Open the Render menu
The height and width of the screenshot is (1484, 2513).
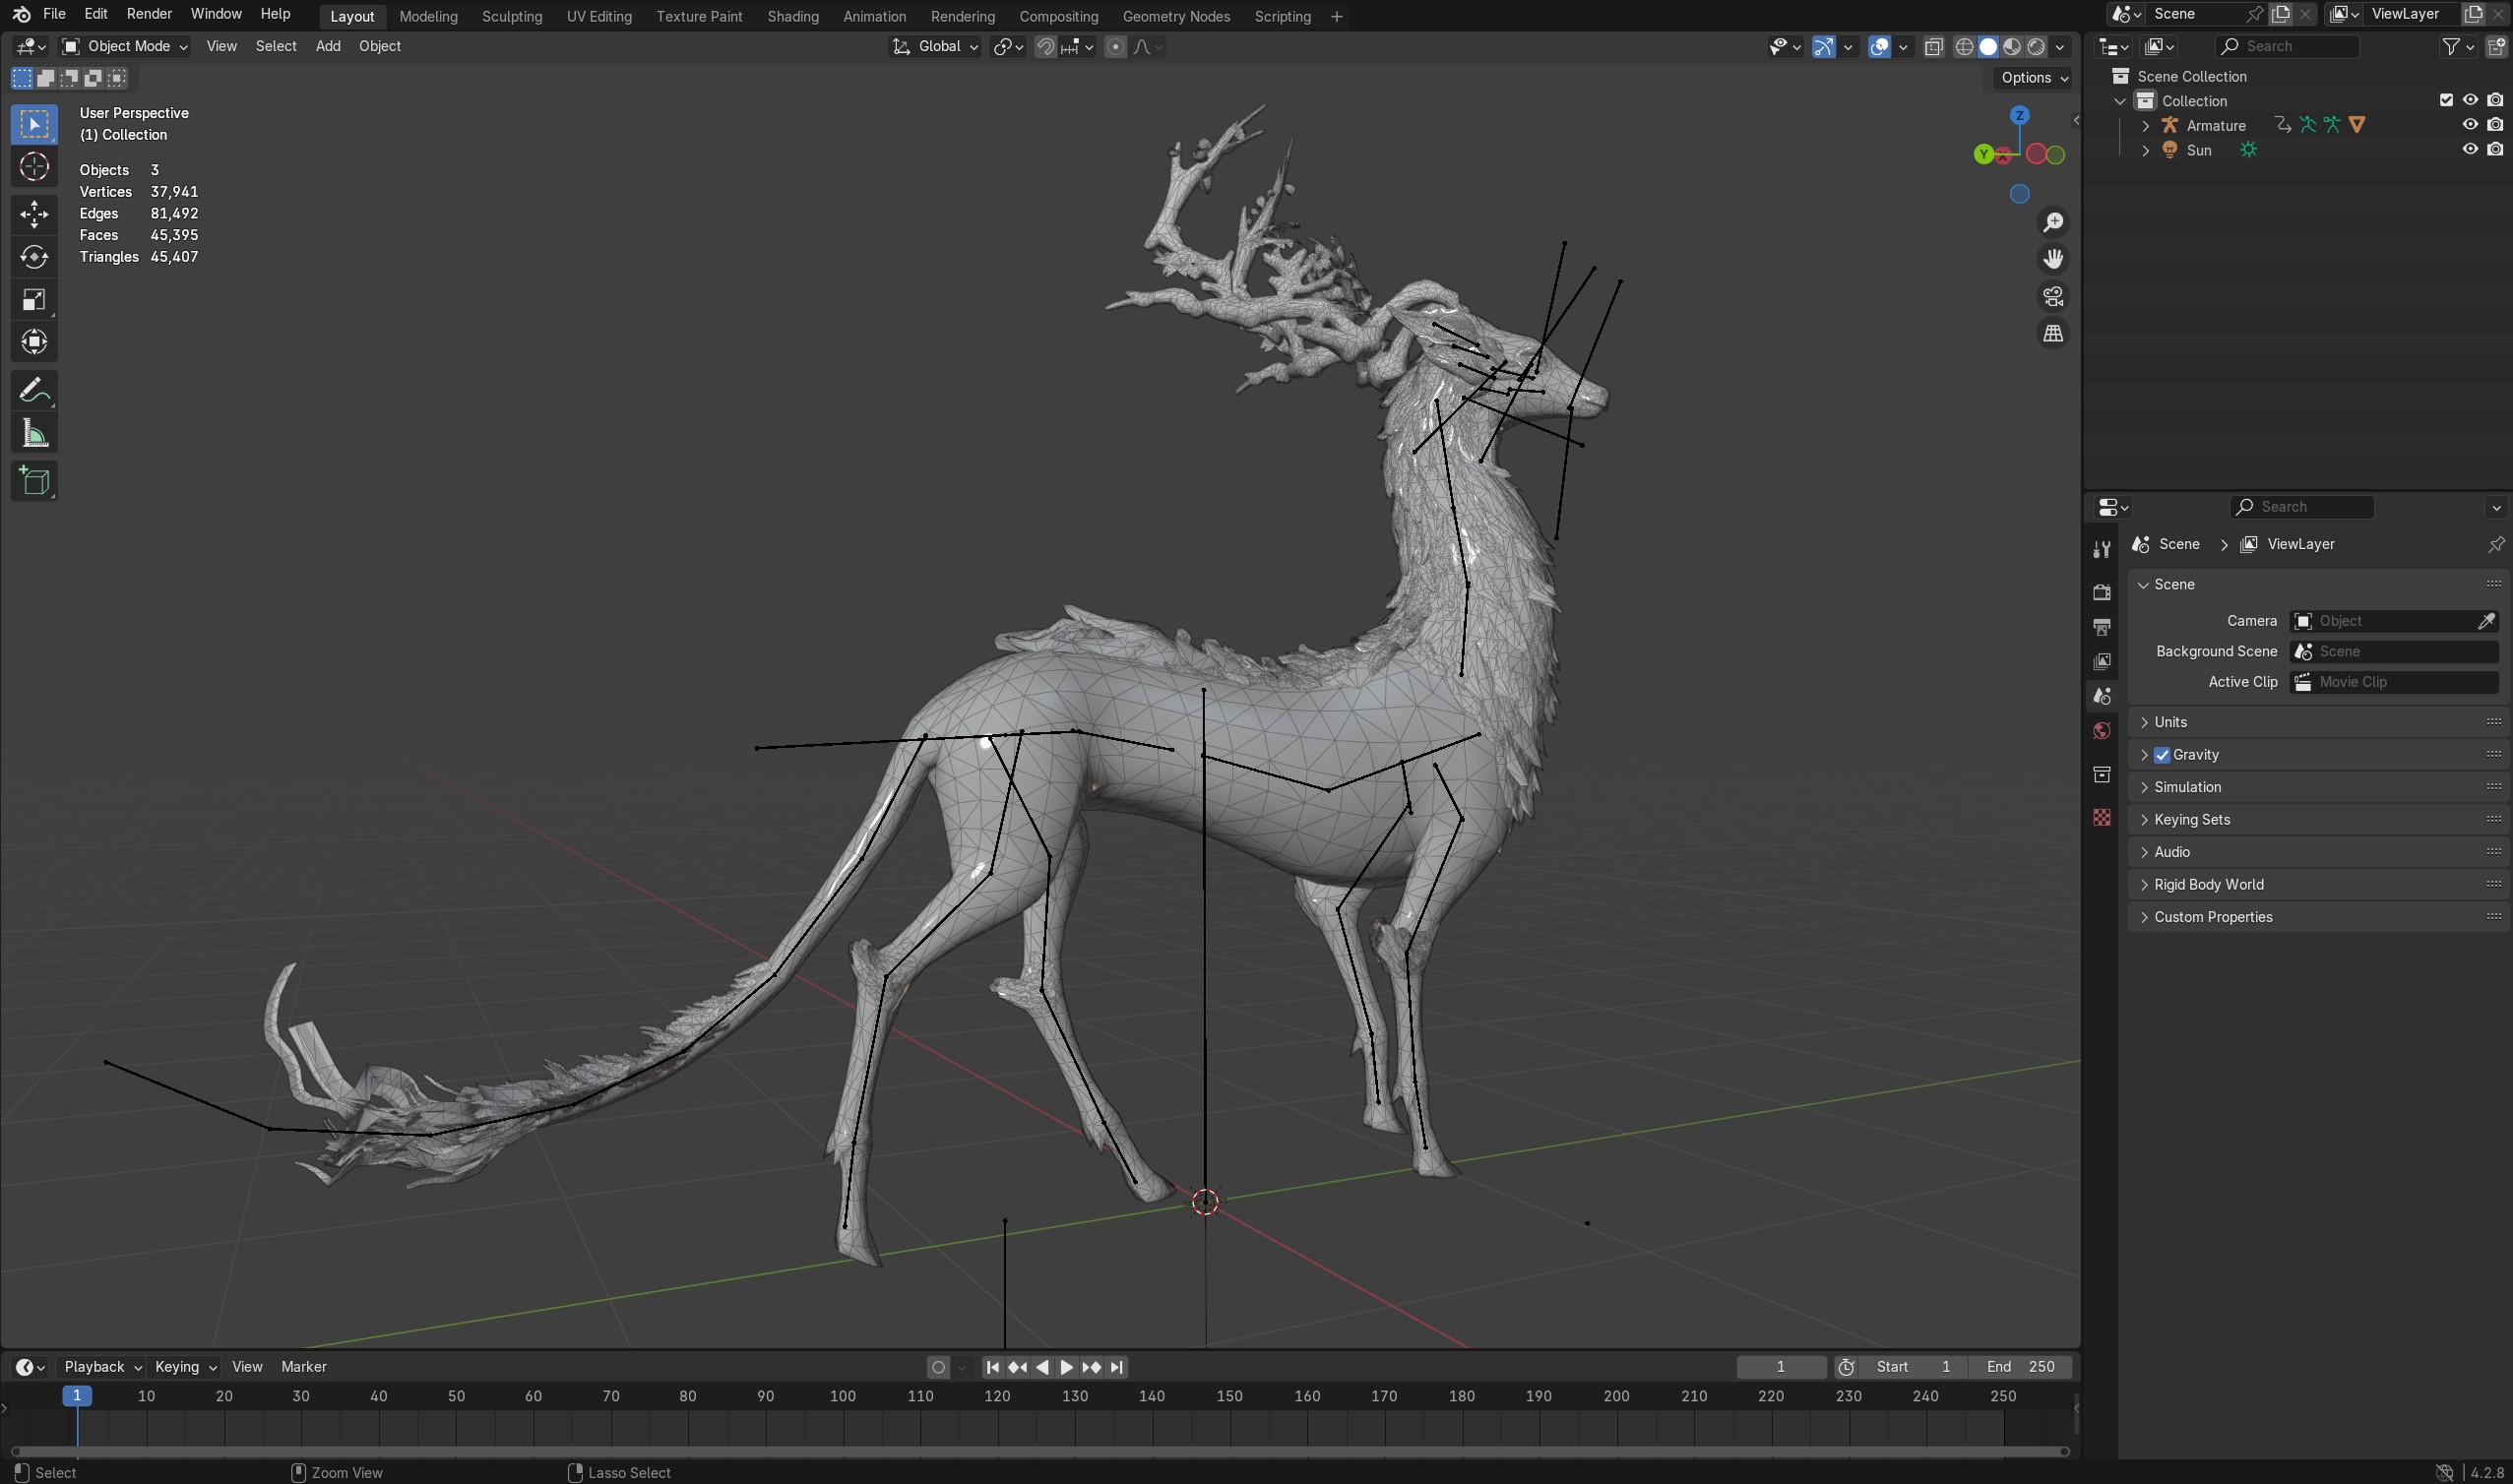click(149, 14)
